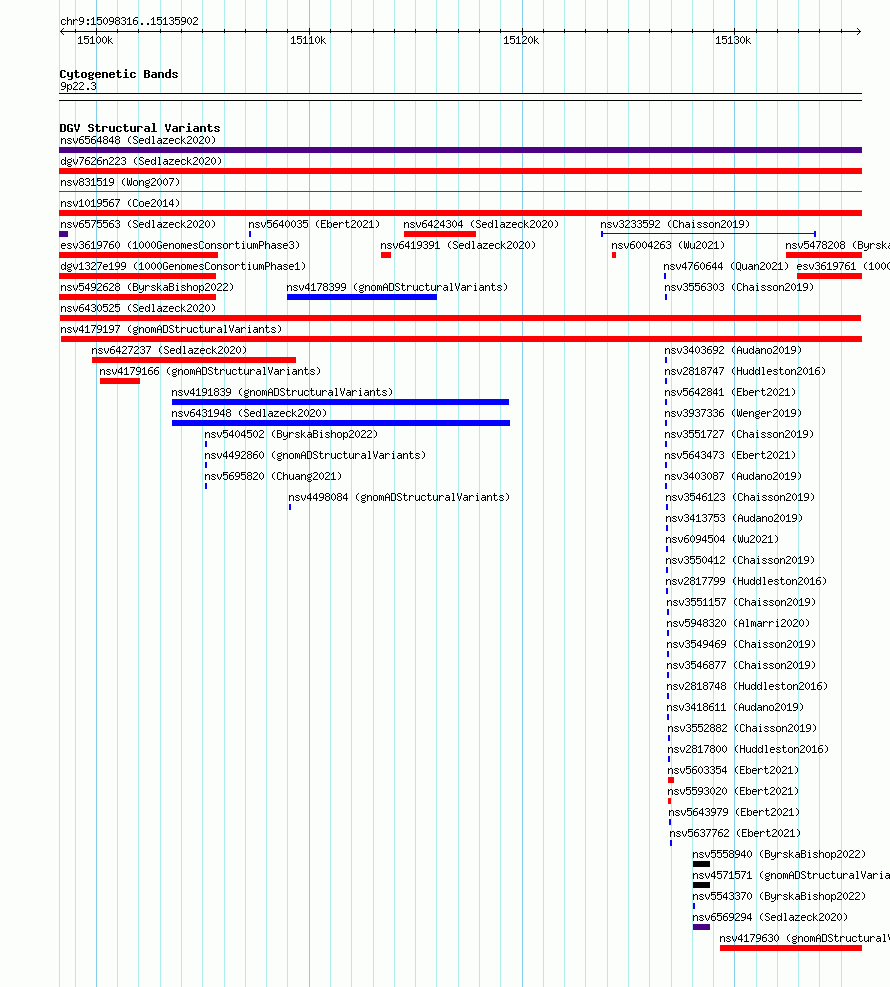Click nsv5492628 (ByrskaBishop2022) label

coord(147,287)
